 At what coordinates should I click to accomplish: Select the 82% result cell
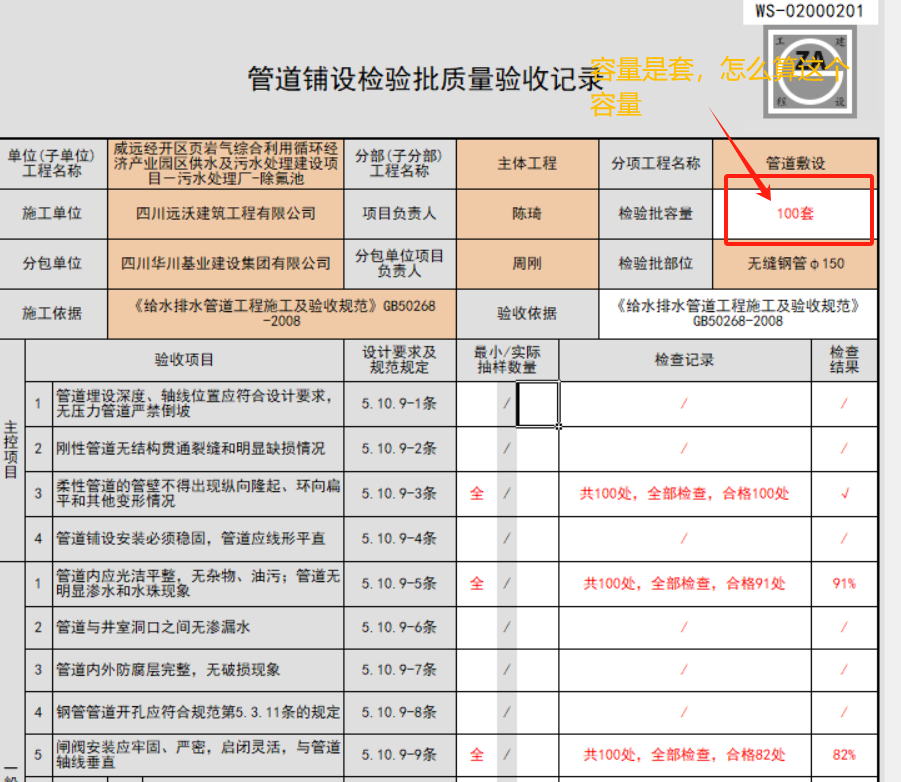pyautogui.click(x=844, y=755)
